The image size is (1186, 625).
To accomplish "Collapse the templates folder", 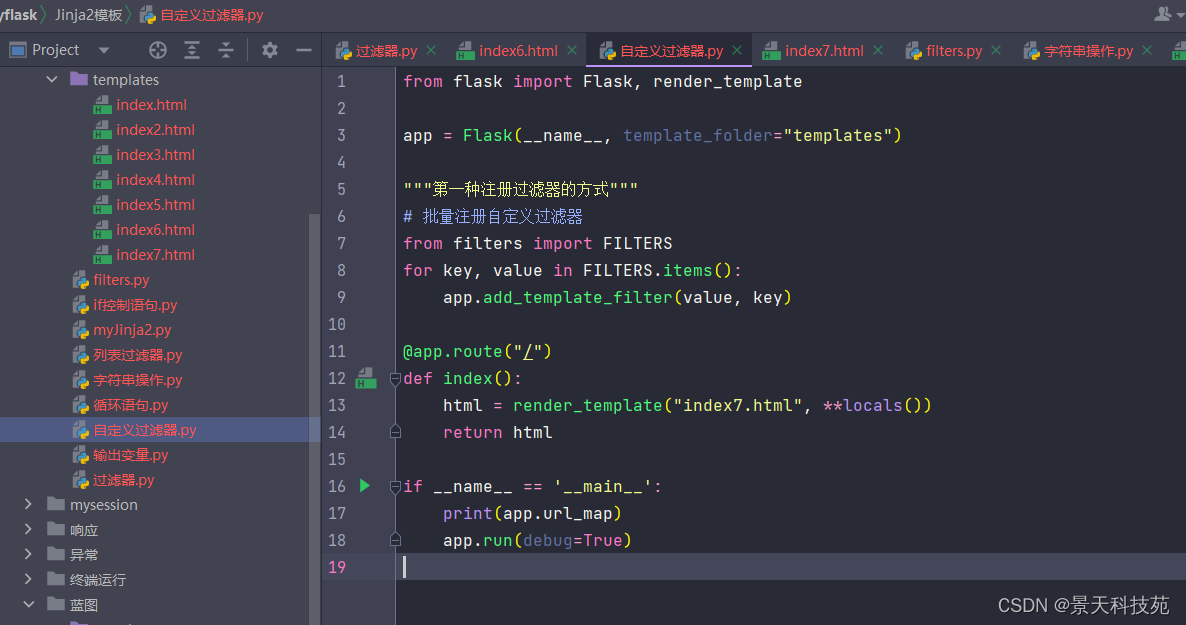I will (51, 79).
